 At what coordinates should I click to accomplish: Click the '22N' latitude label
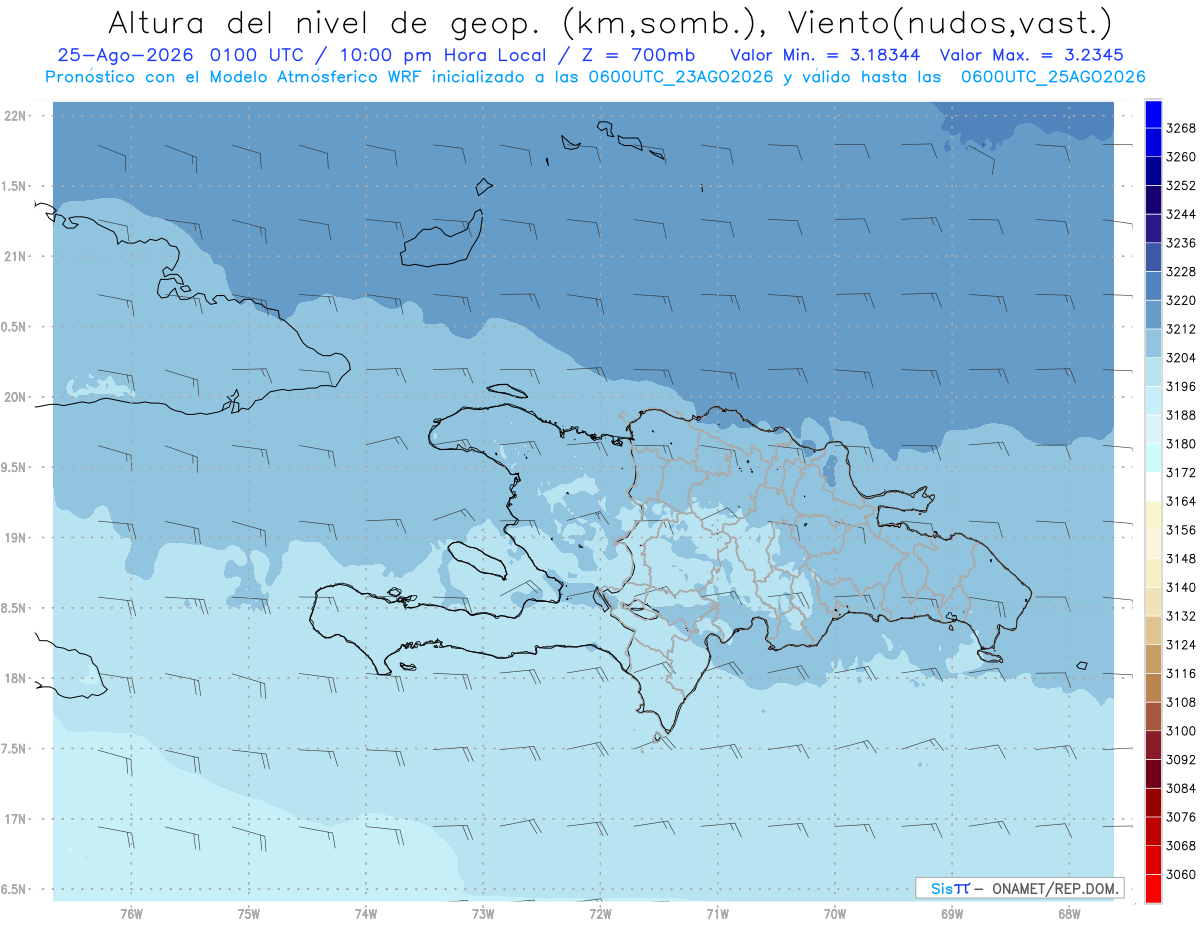pyautogui.click(x=17, y=116)
